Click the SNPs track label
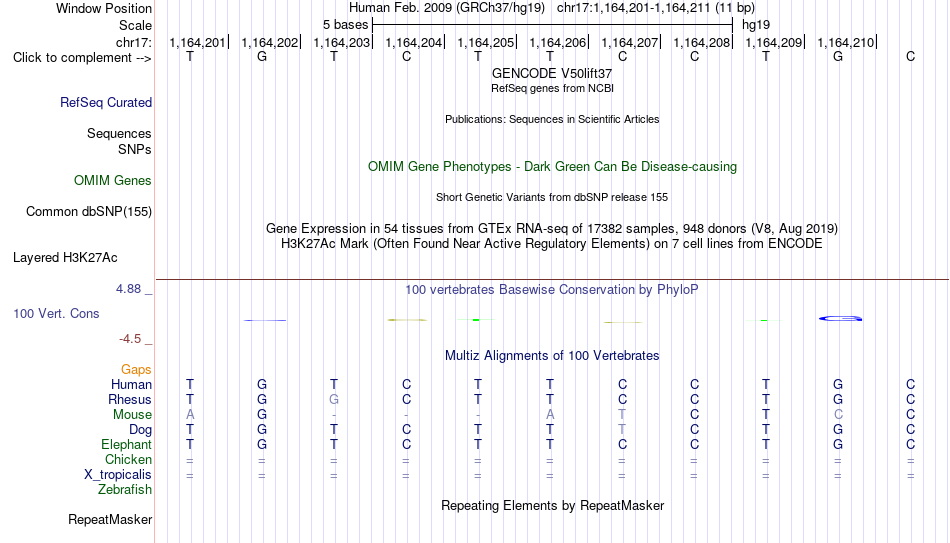Viewport: 950px width, 543px height. 135,149
